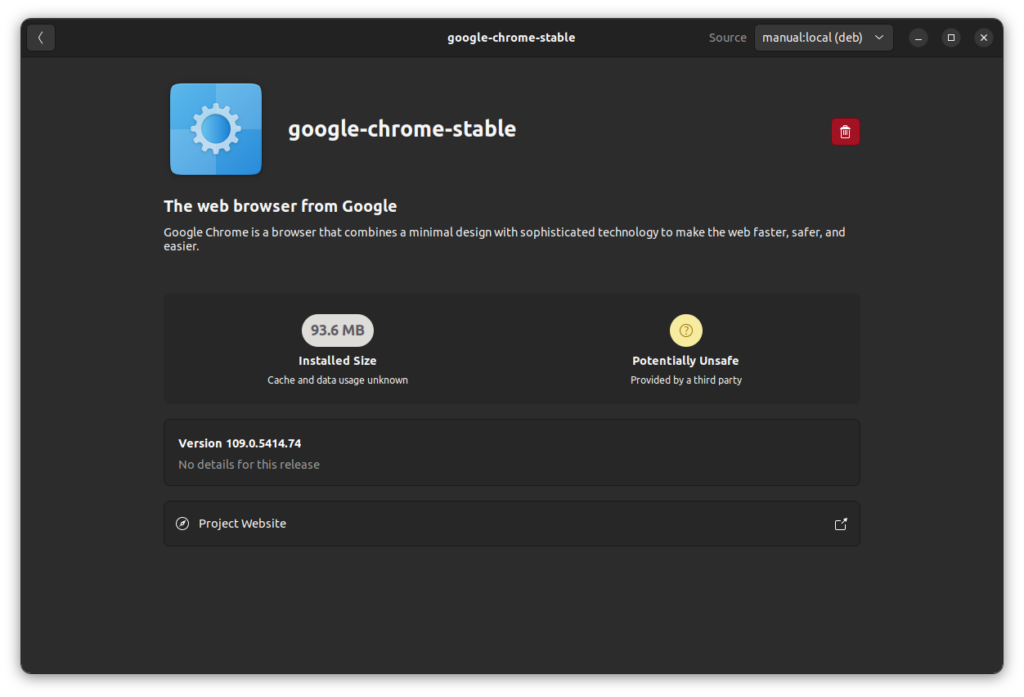Click 'The web browser from Google' heading
The image size is (1024, 697).
point(280,206)
